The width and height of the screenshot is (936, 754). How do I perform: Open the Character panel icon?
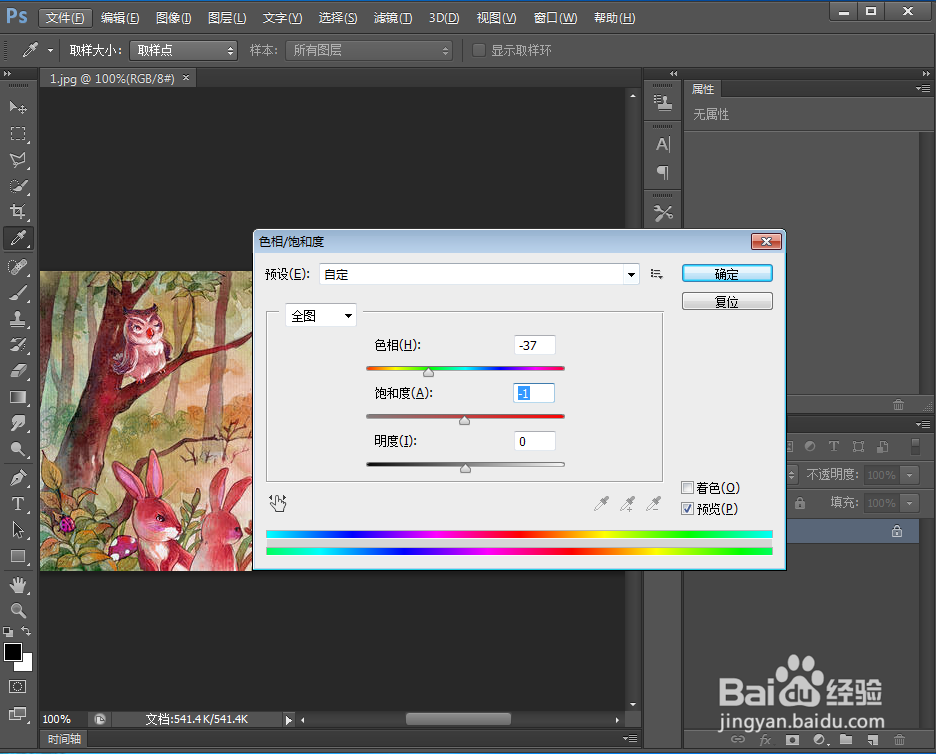coord(663,144)
